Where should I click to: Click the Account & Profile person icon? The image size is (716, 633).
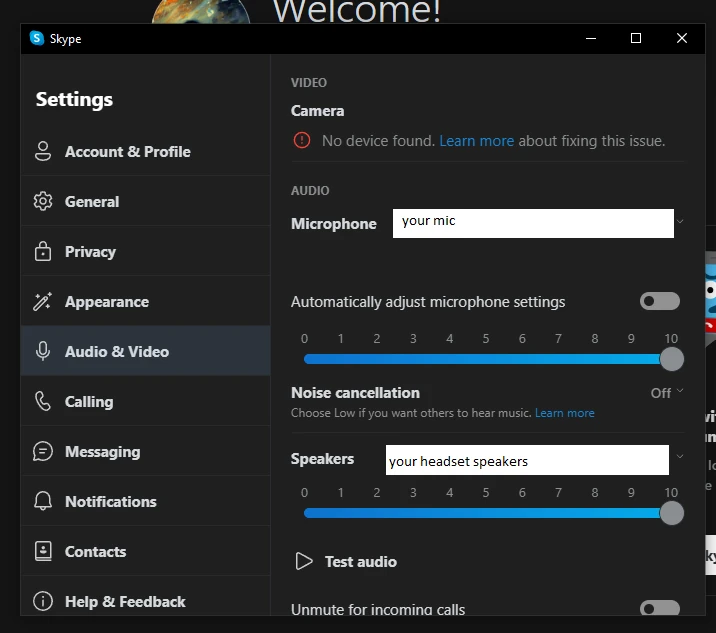[x=43, y=151]
